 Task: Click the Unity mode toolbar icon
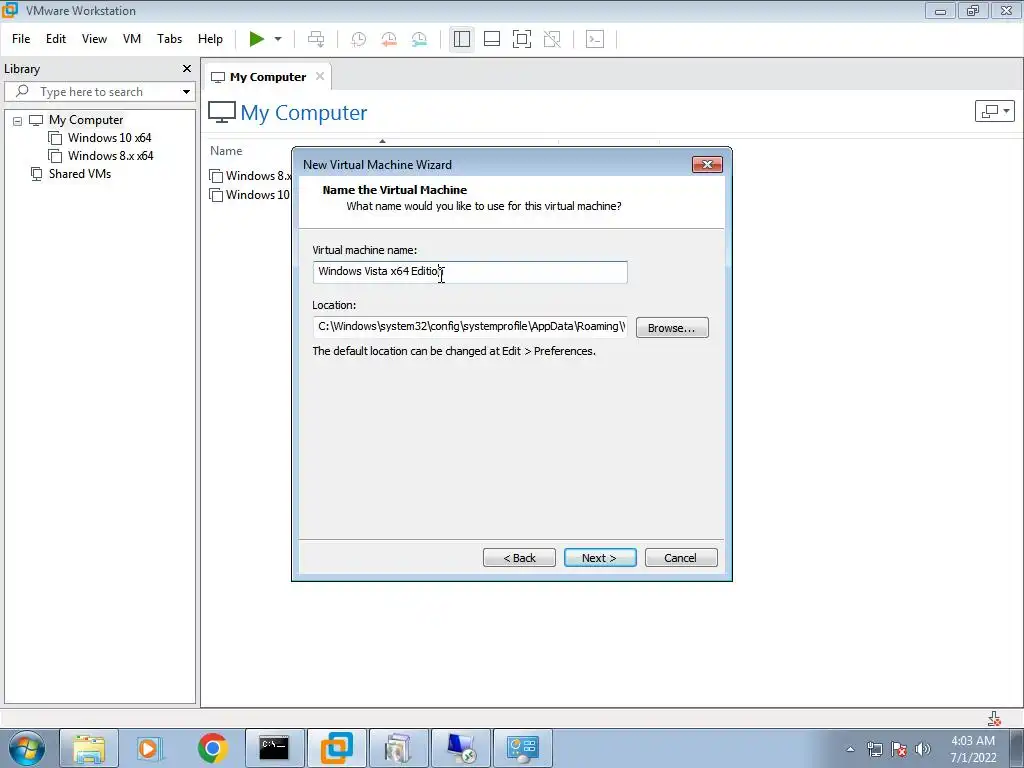(x=552, y=39)
